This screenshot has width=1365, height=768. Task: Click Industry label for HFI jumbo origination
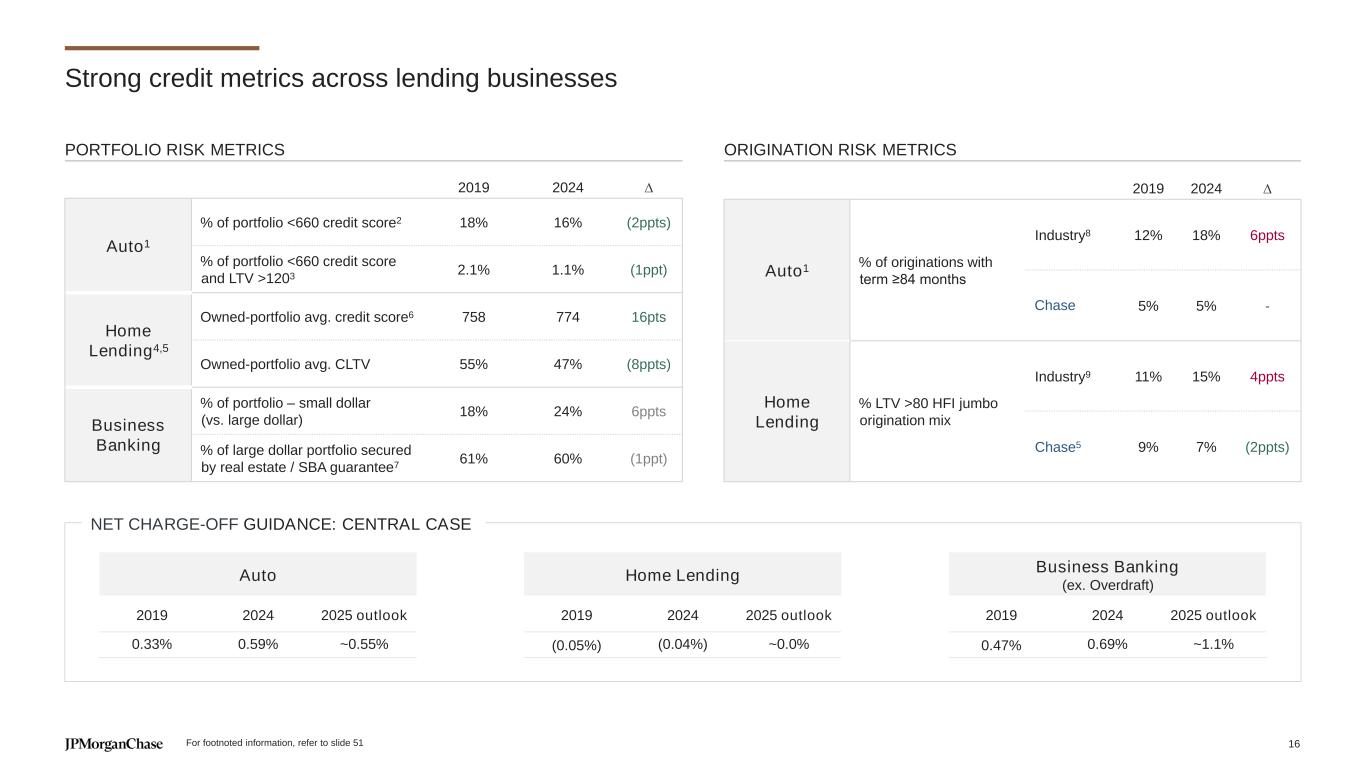click(x=1062, y=376)
